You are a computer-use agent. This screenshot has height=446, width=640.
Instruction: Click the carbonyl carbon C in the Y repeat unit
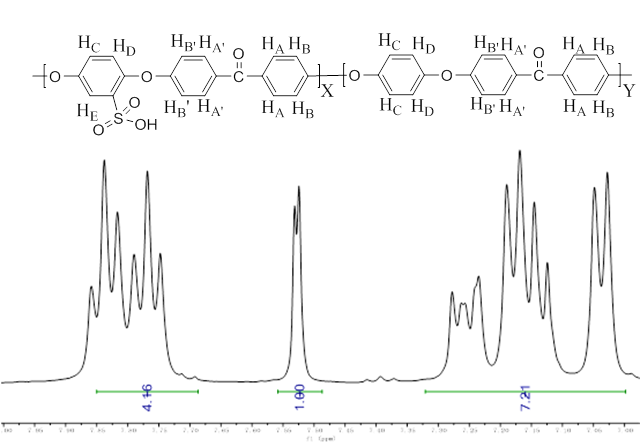(x=538, y=75)
